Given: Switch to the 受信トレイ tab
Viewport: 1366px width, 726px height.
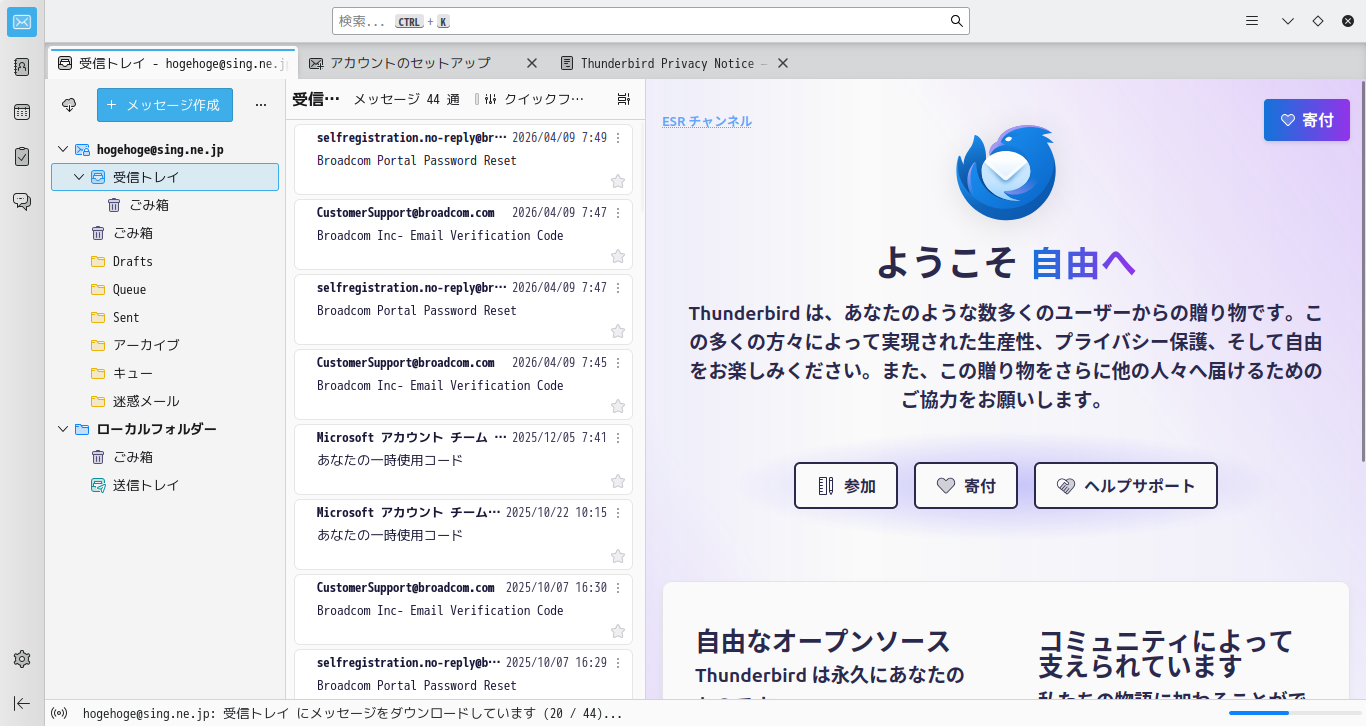Looking at the screenshot, I should [173, 63].
